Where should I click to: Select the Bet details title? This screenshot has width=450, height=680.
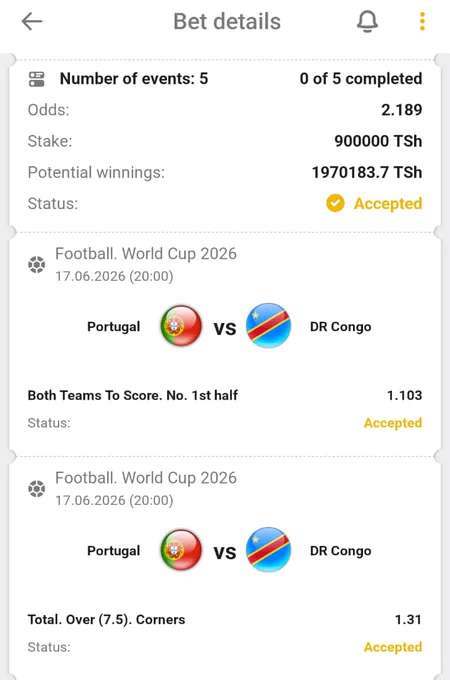tap(227, 22)
